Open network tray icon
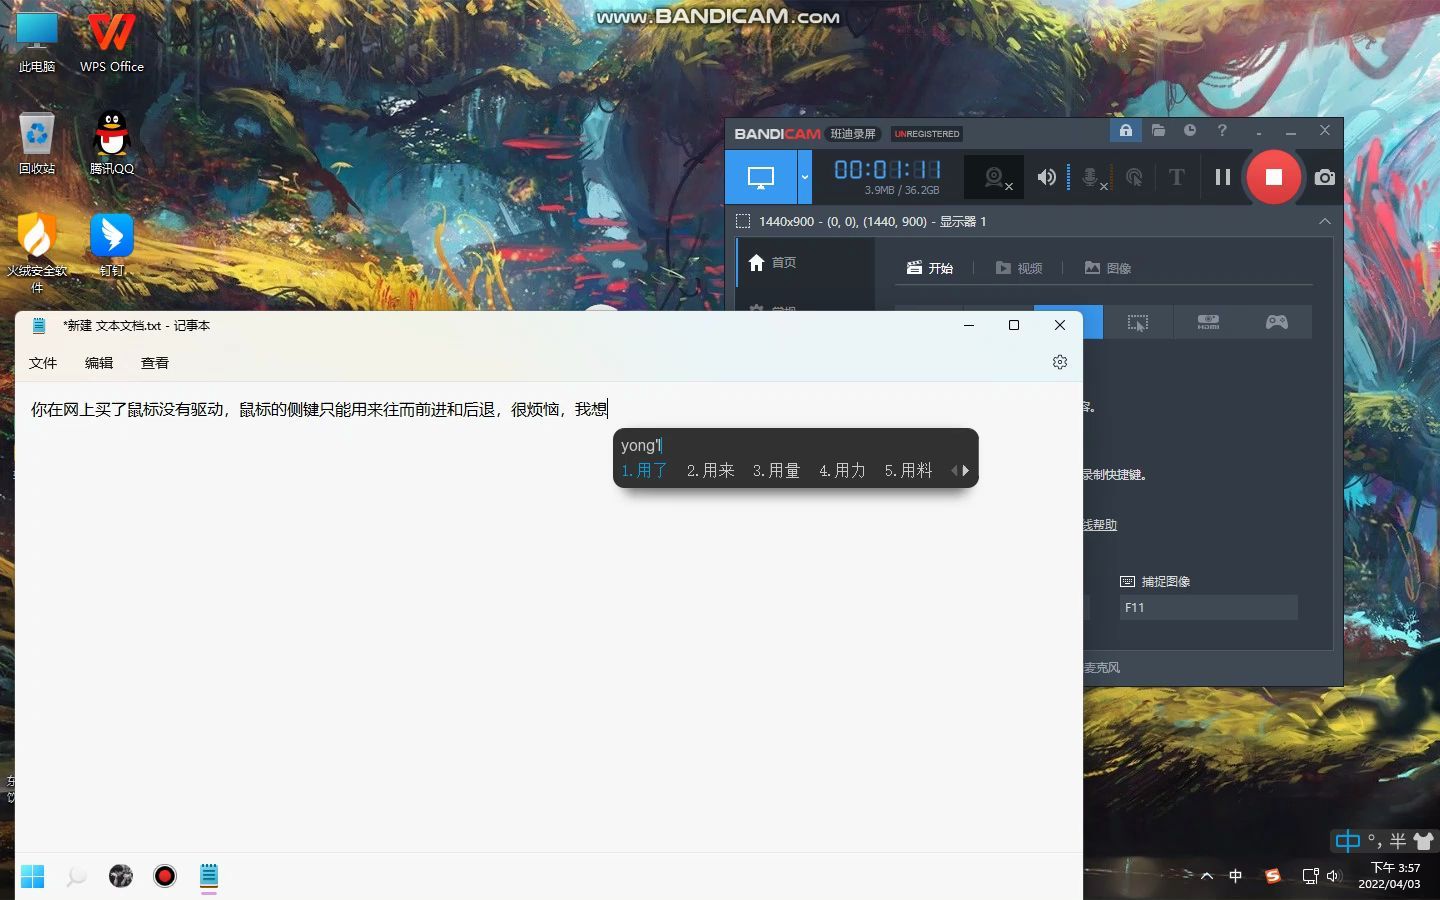Viewport: 1440px width, 900px height. (x=1310, y=876)
